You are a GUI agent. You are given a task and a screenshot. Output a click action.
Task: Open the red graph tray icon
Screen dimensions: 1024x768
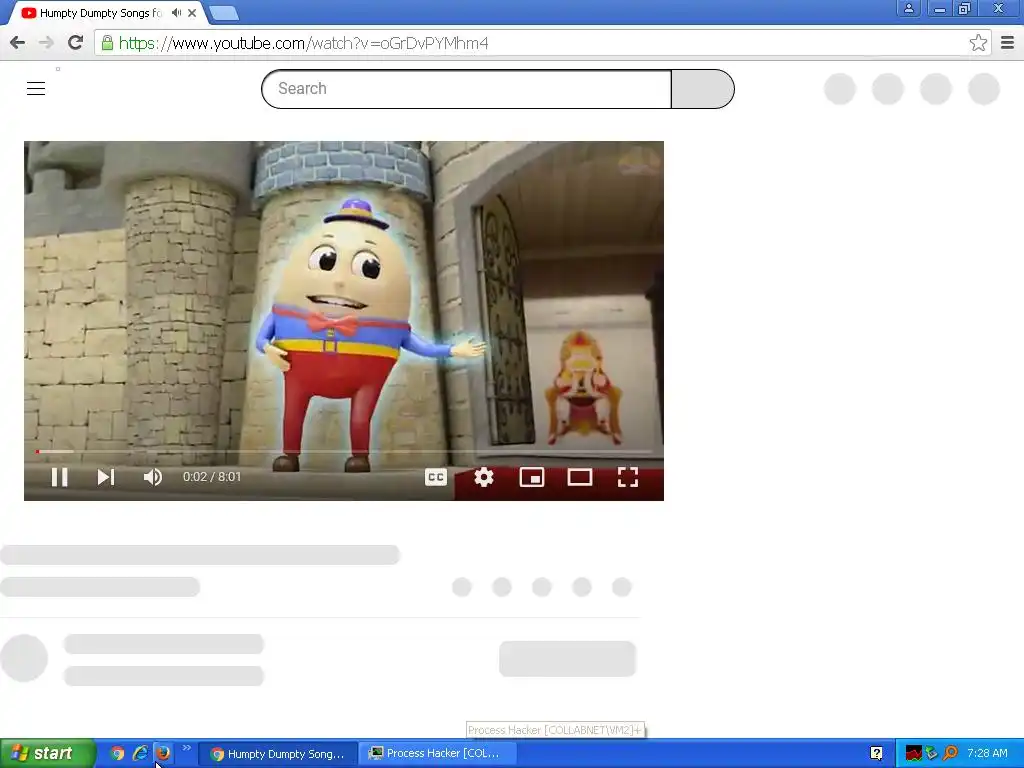click(913, 754)
